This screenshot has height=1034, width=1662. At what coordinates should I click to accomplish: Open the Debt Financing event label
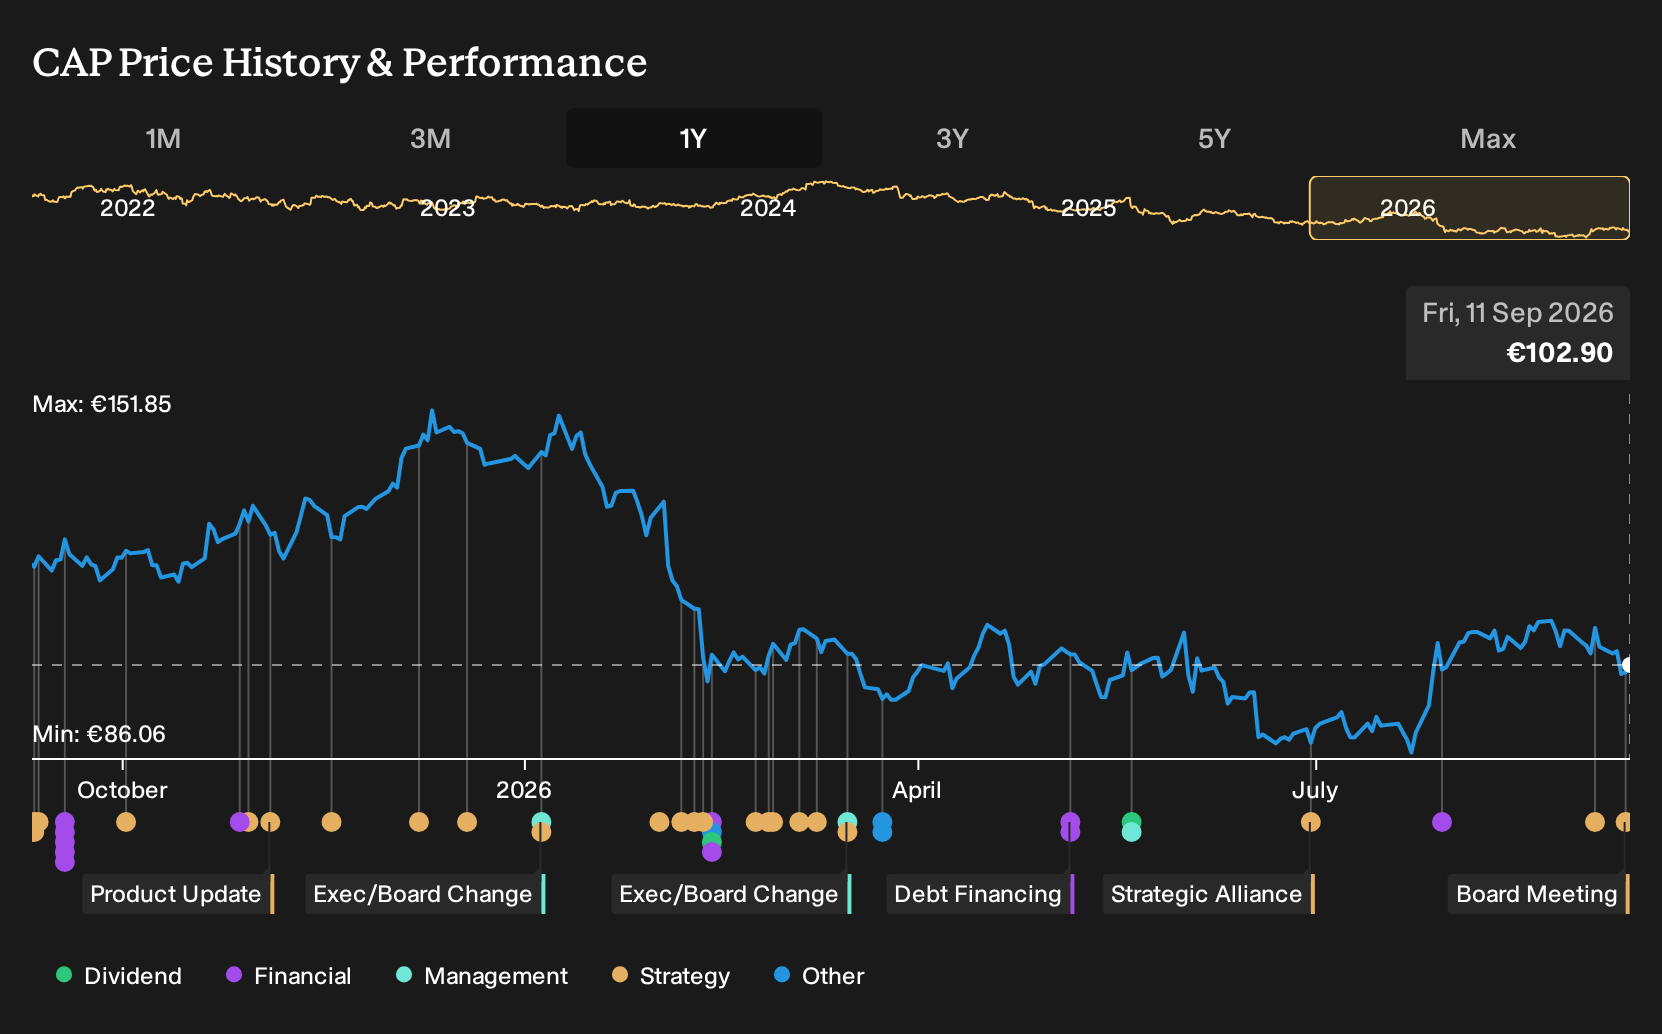click(980, 894)
